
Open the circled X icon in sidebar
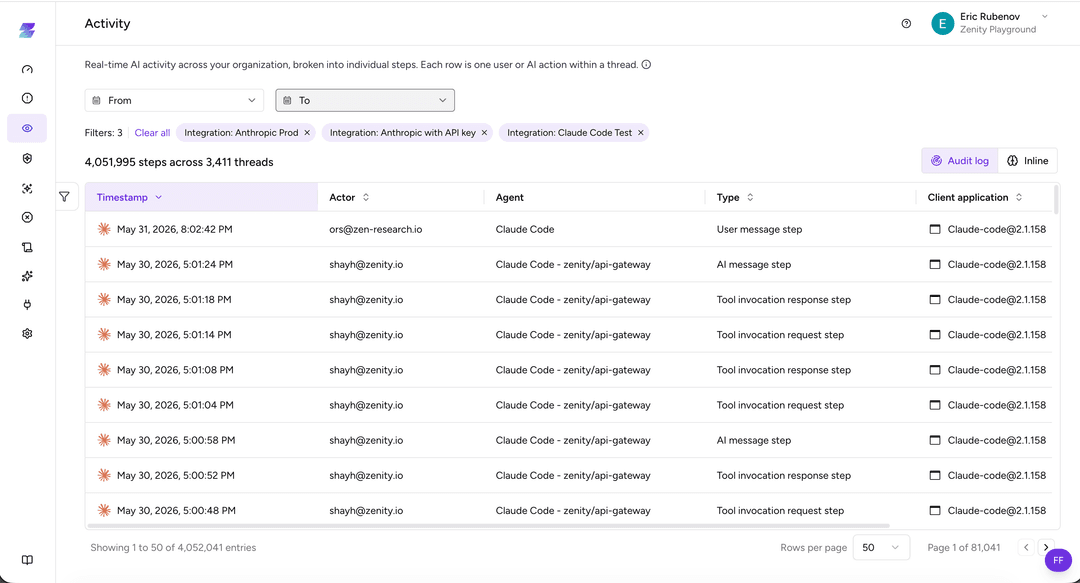pyautogui.click(x=27, y=217)
